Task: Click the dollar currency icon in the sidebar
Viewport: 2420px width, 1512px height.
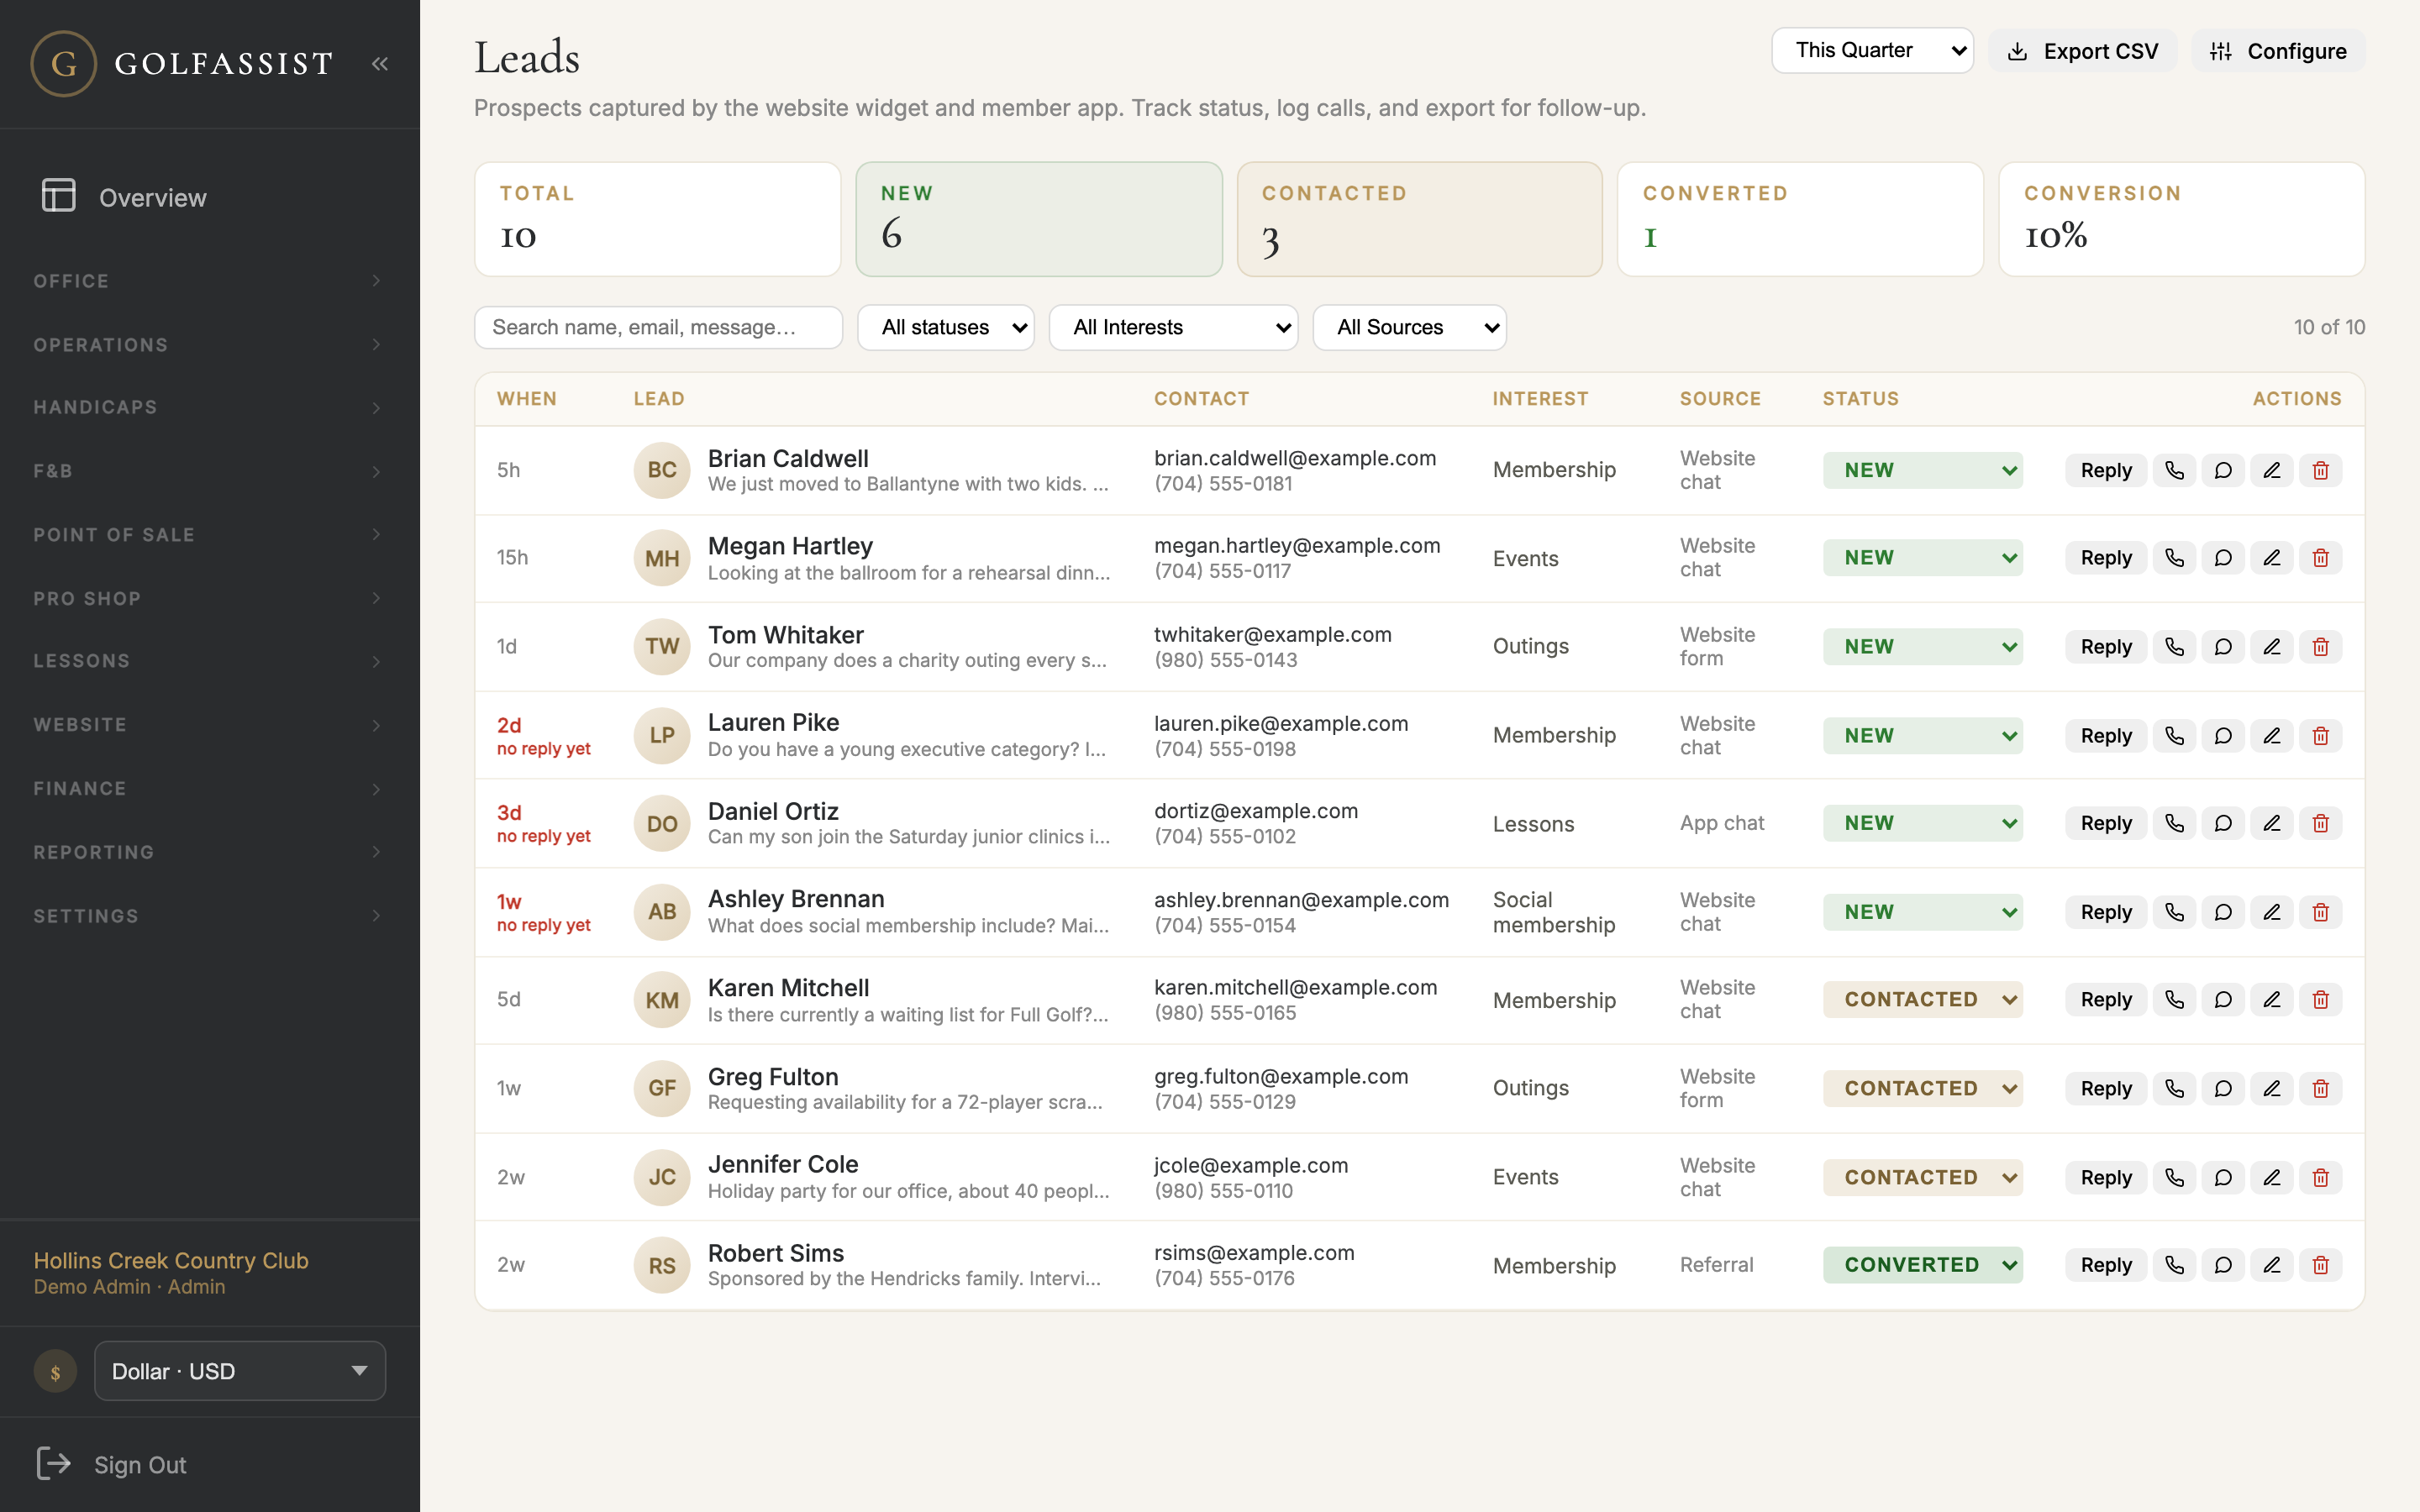Action: (55, 1372)
